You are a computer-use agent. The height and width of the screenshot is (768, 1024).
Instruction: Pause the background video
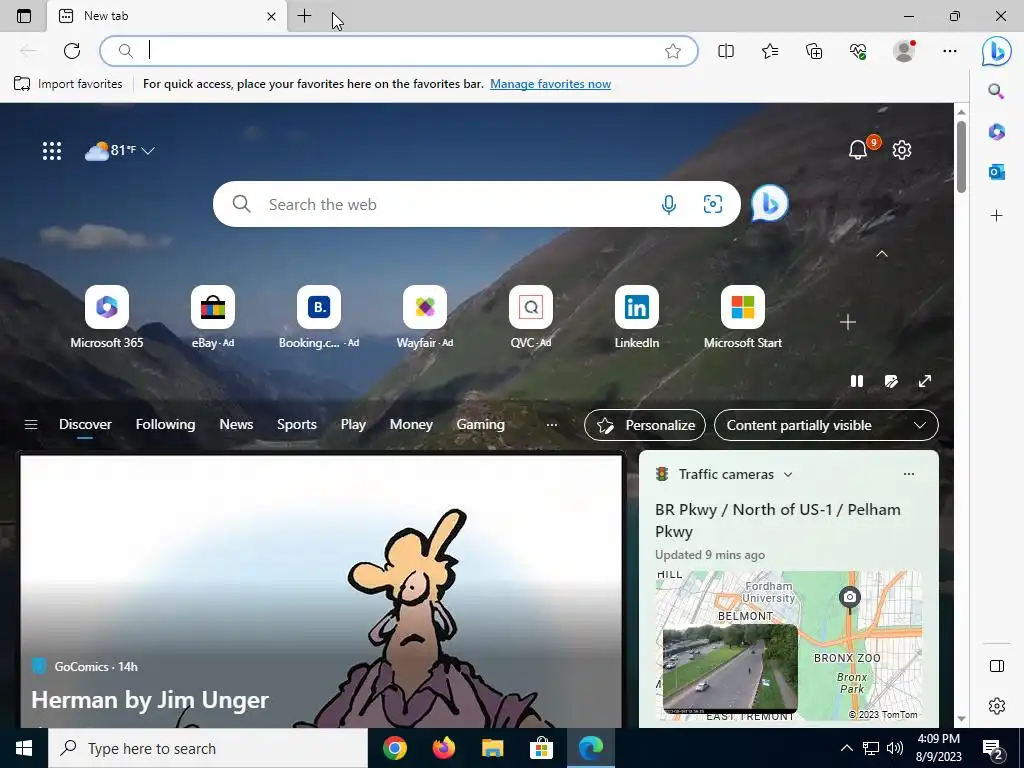click(x=857, y=381)
